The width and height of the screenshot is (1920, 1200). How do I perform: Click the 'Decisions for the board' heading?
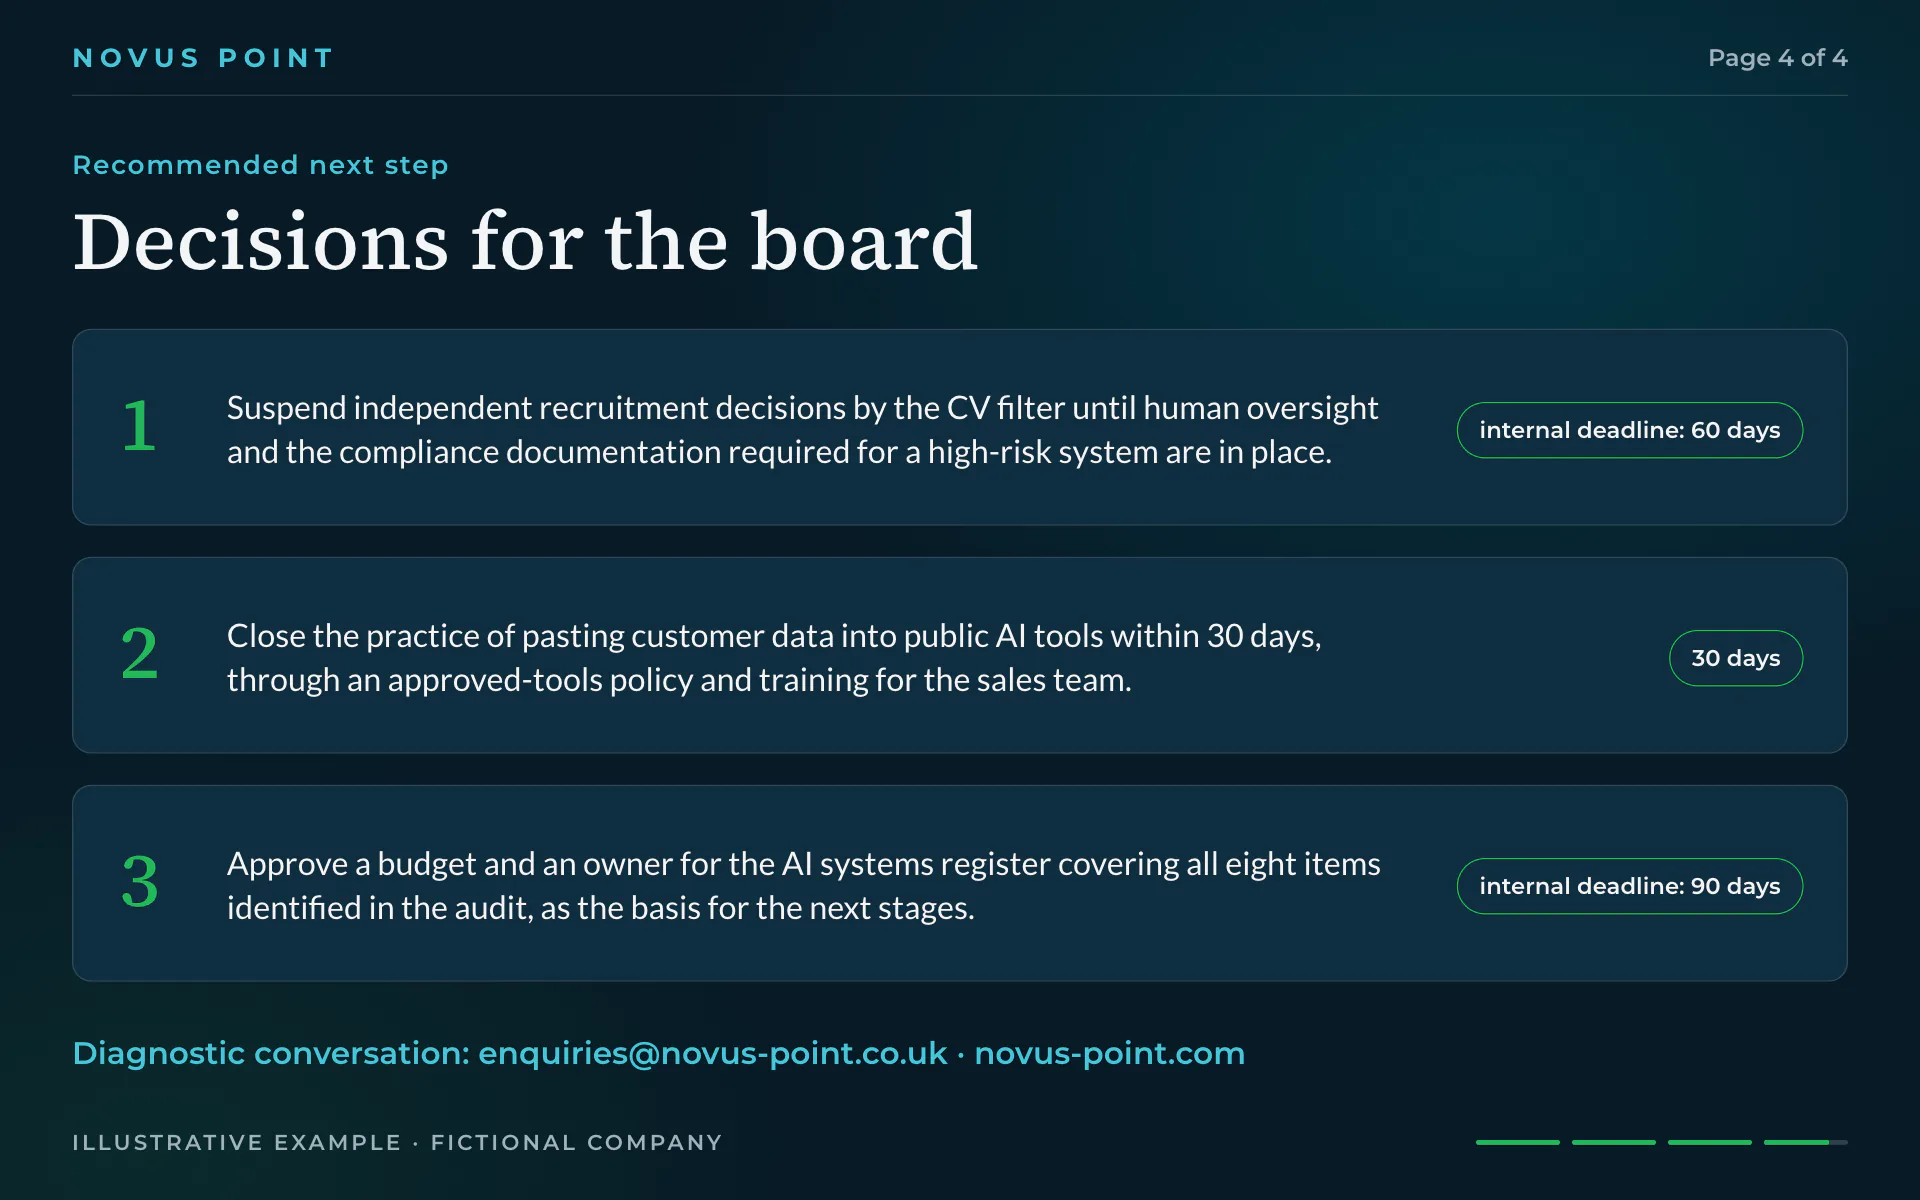click(525, 241)
